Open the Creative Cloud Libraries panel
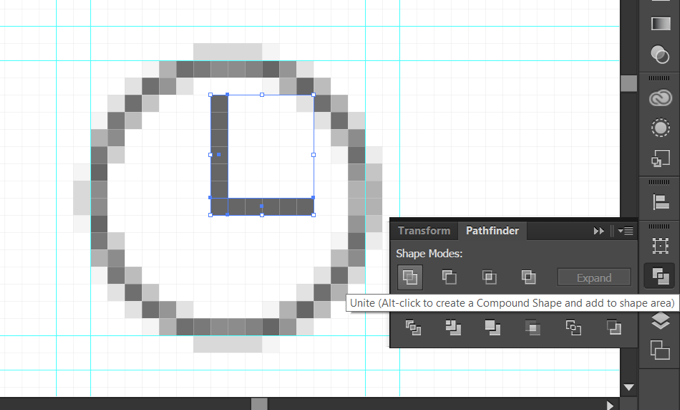The height and width of the screenshot is (410, 680). click(660, 98)
